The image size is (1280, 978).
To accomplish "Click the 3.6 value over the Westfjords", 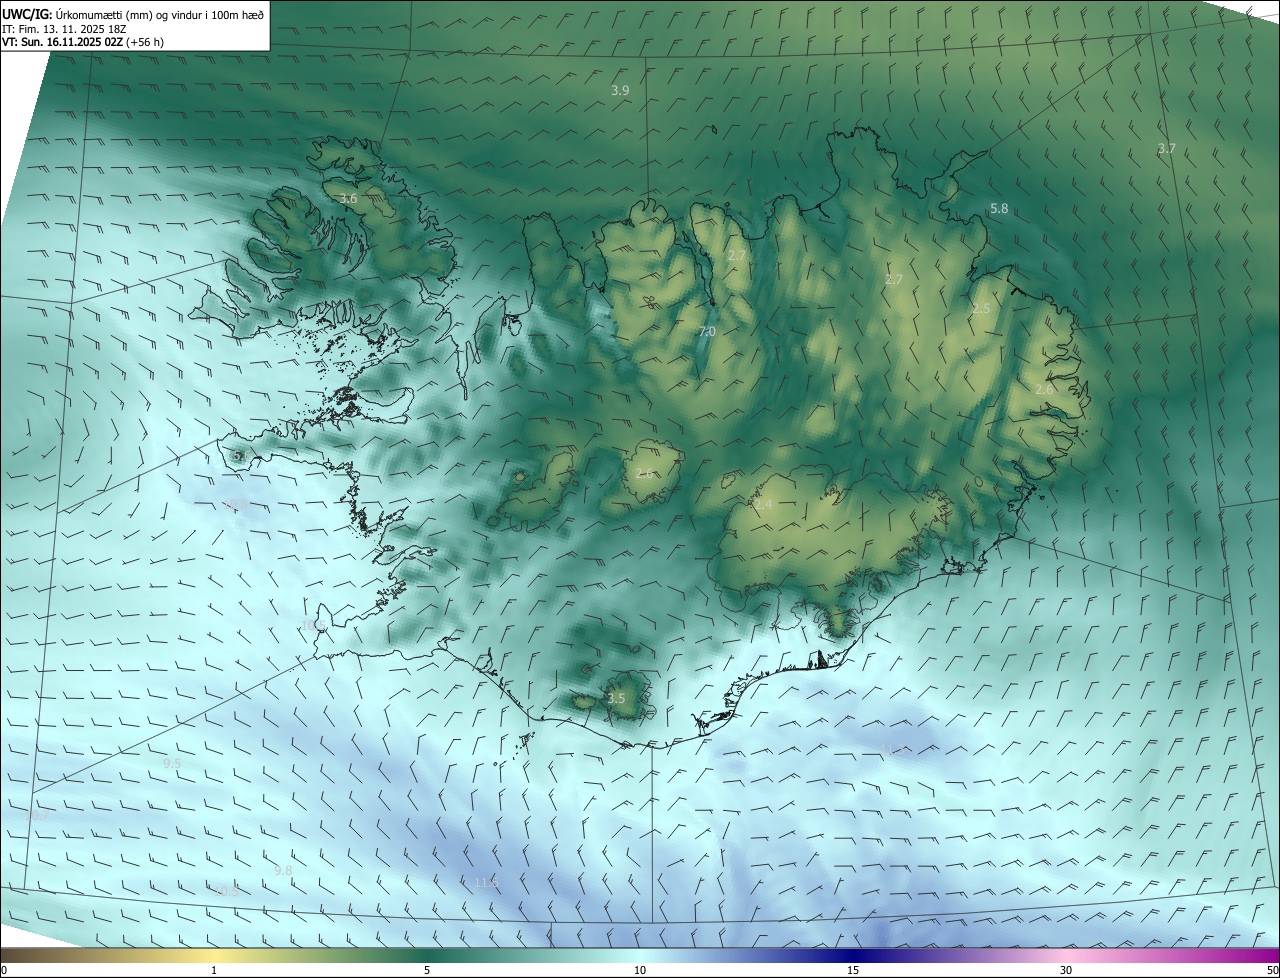I will (x=348, y=198).
